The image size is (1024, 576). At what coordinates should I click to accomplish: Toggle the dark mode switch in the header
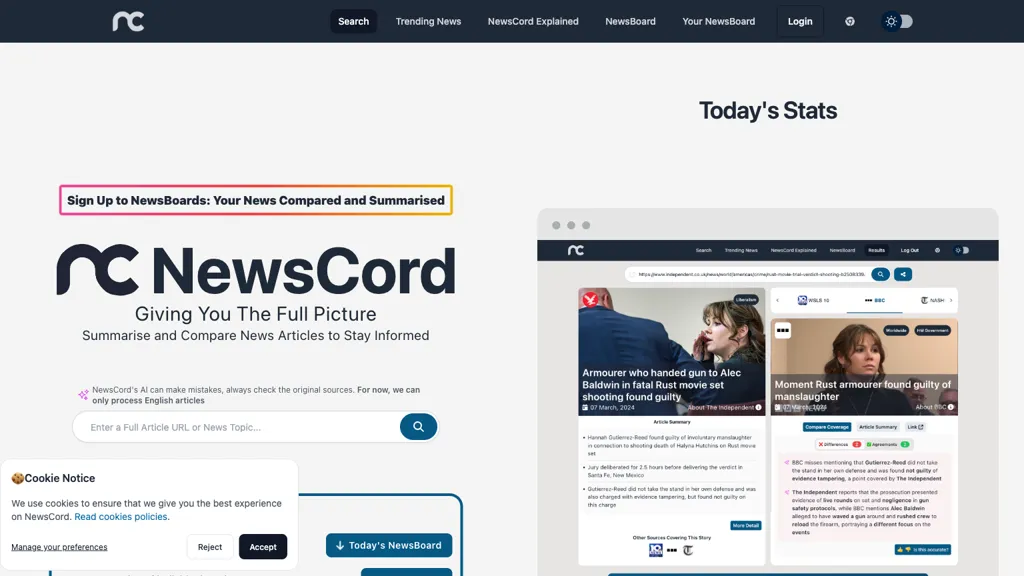pyautogui.click(x=897, y=21)
